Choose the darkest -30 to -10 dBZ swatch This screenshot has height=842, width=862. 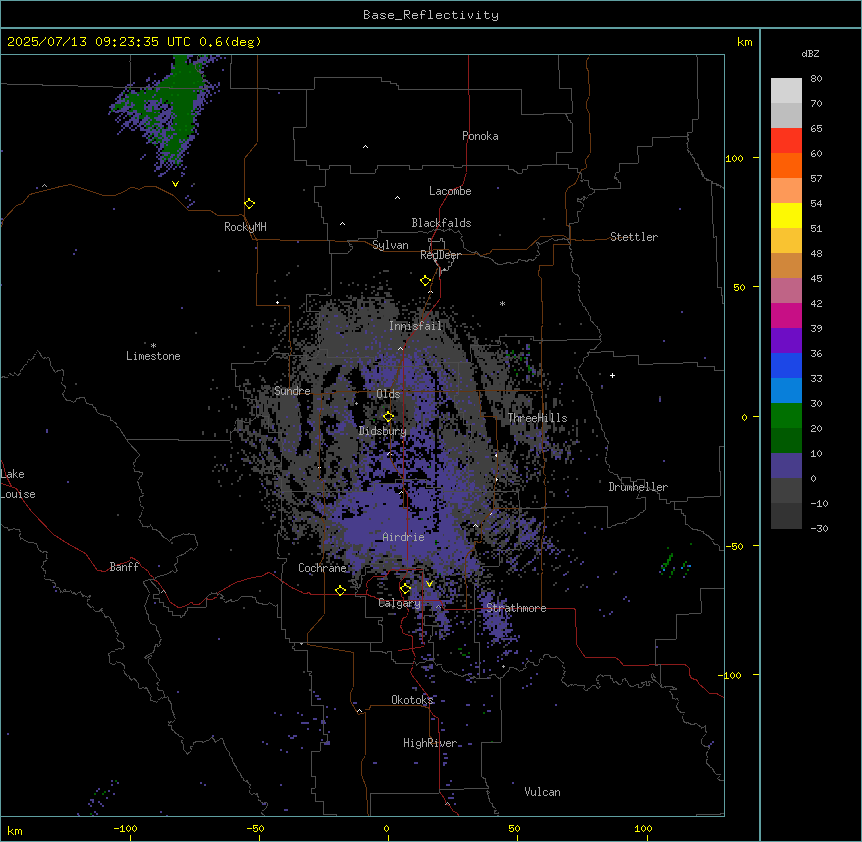pos(786,516)
